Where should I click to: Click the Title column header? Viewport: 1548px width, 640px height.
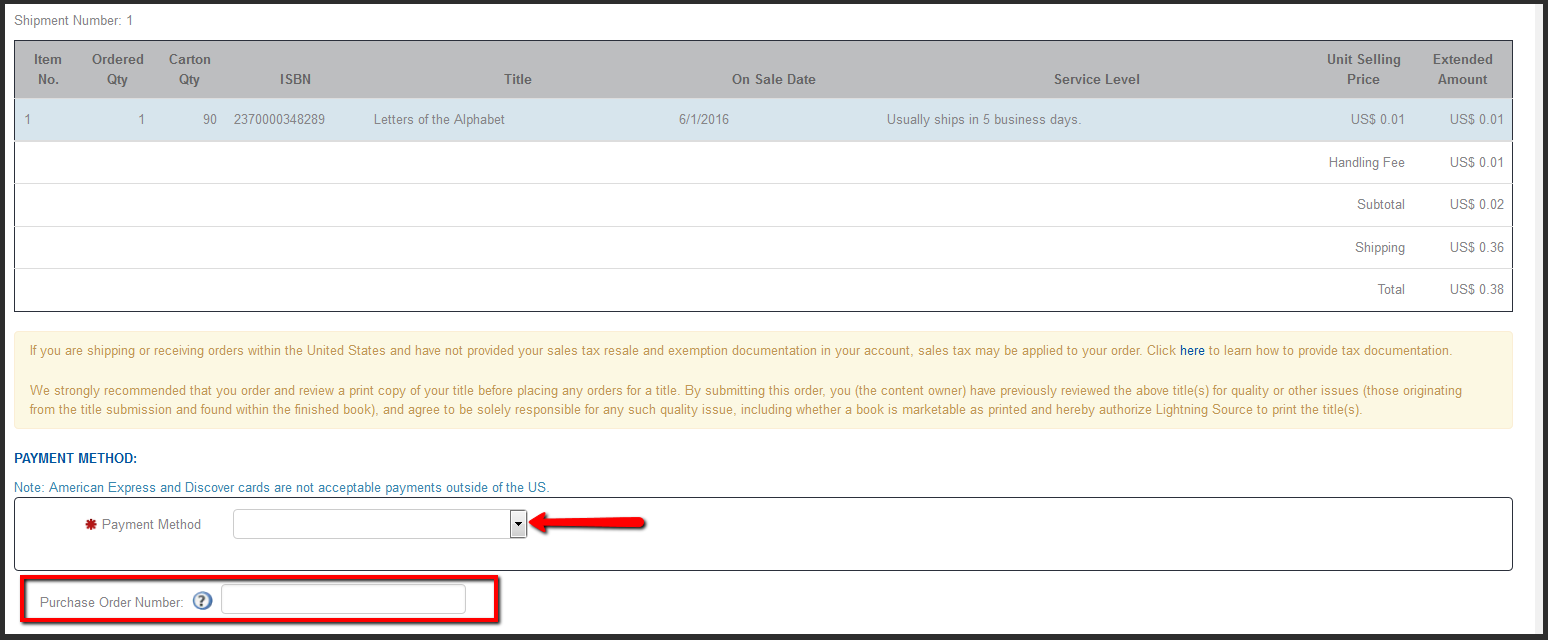pyautogui.click(x=518, y=79)
